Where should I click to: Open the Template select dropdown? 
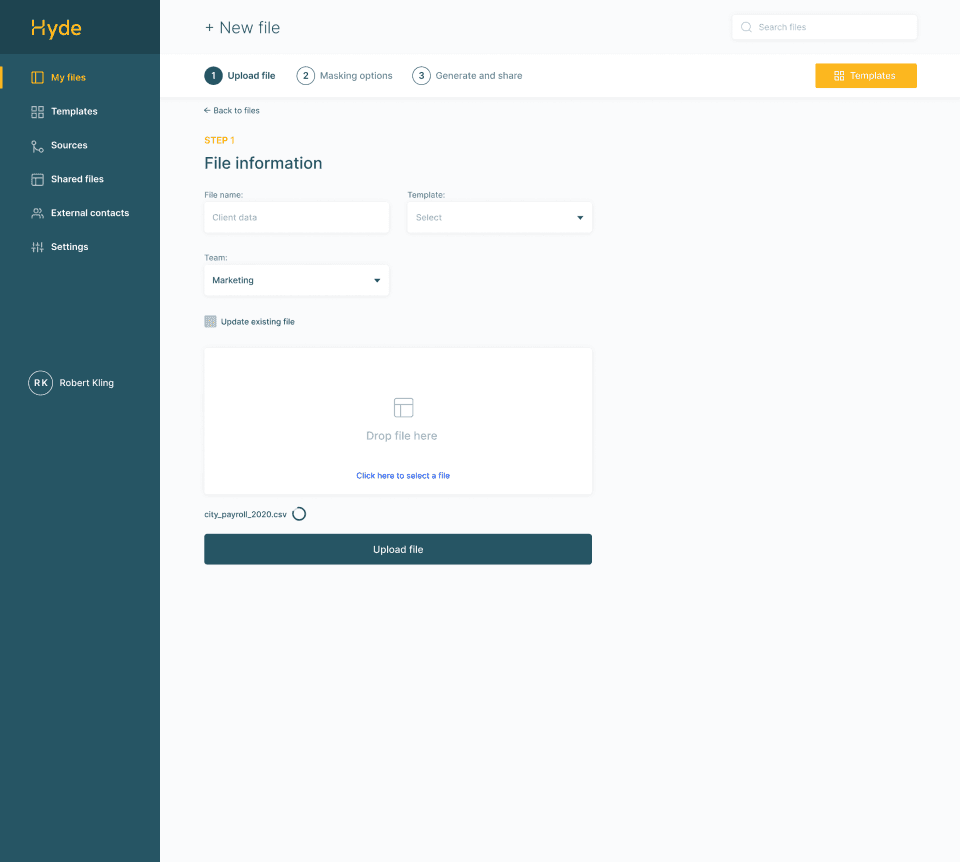(499, 217)
